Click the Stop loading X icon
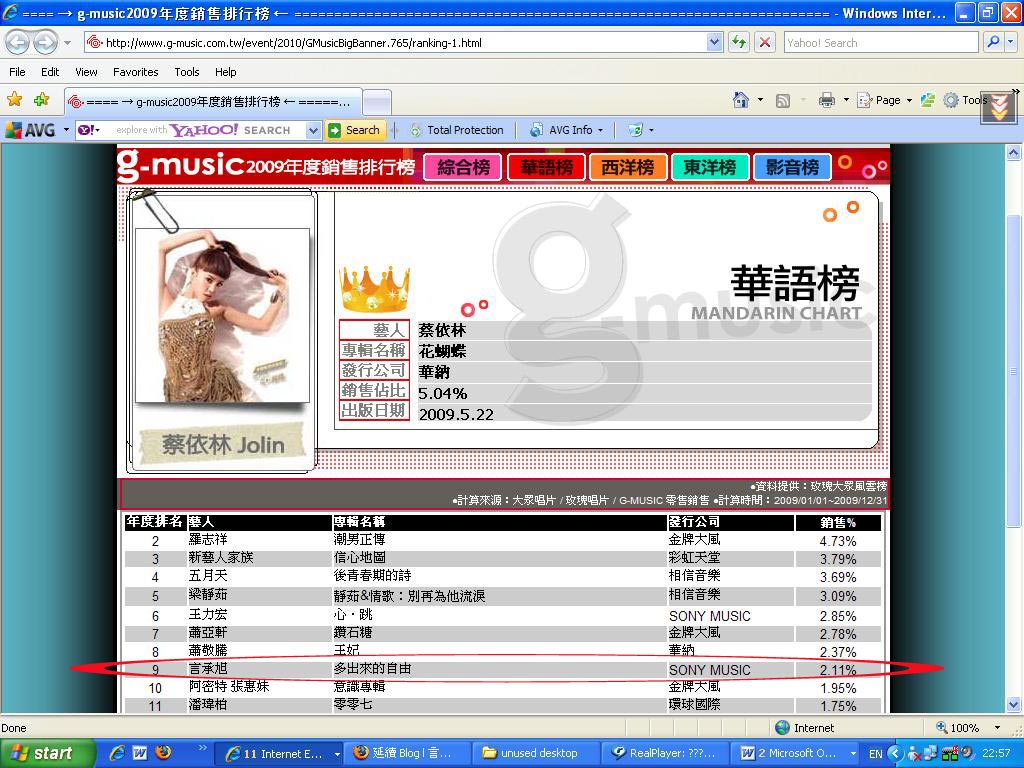Screen dimensions: 1024x768 pyautogui.click(x=765, y=43)
